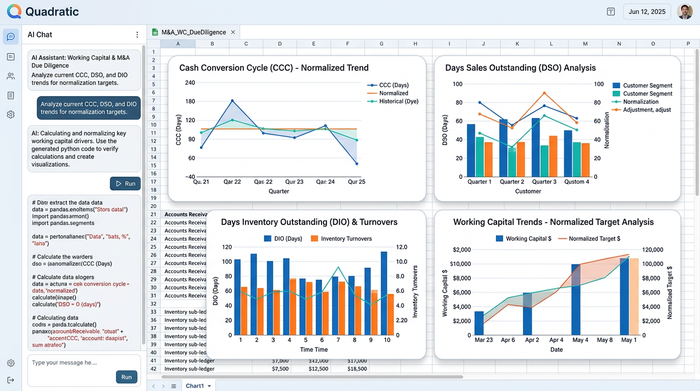
Task: Open the connections gear sidebar icon
Action: pos(11,115)
